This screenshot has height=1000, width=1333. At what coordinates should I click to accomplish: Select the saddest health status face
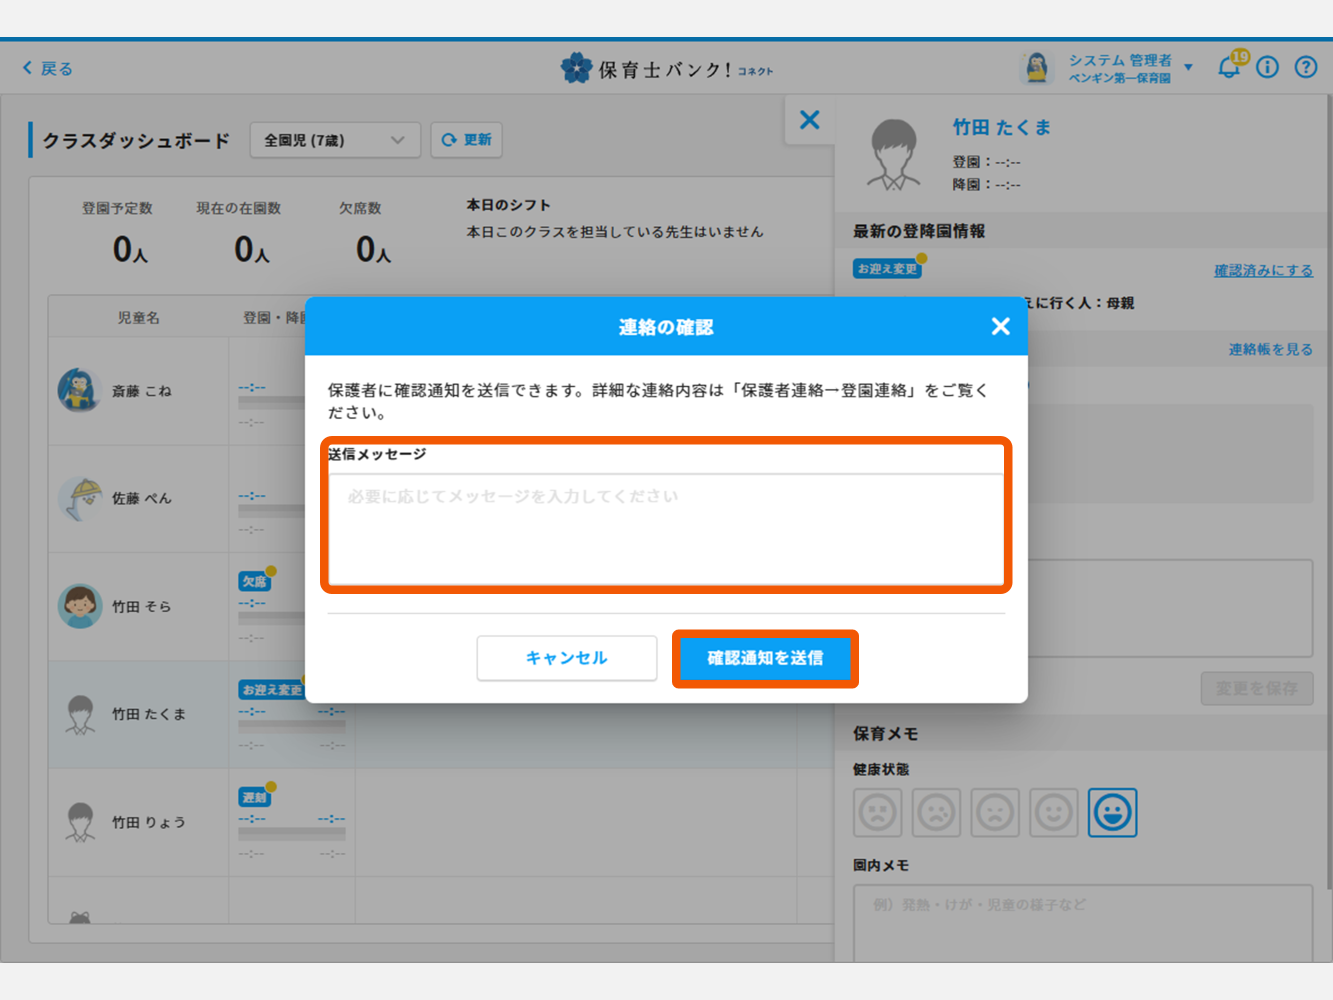(878, 812)
